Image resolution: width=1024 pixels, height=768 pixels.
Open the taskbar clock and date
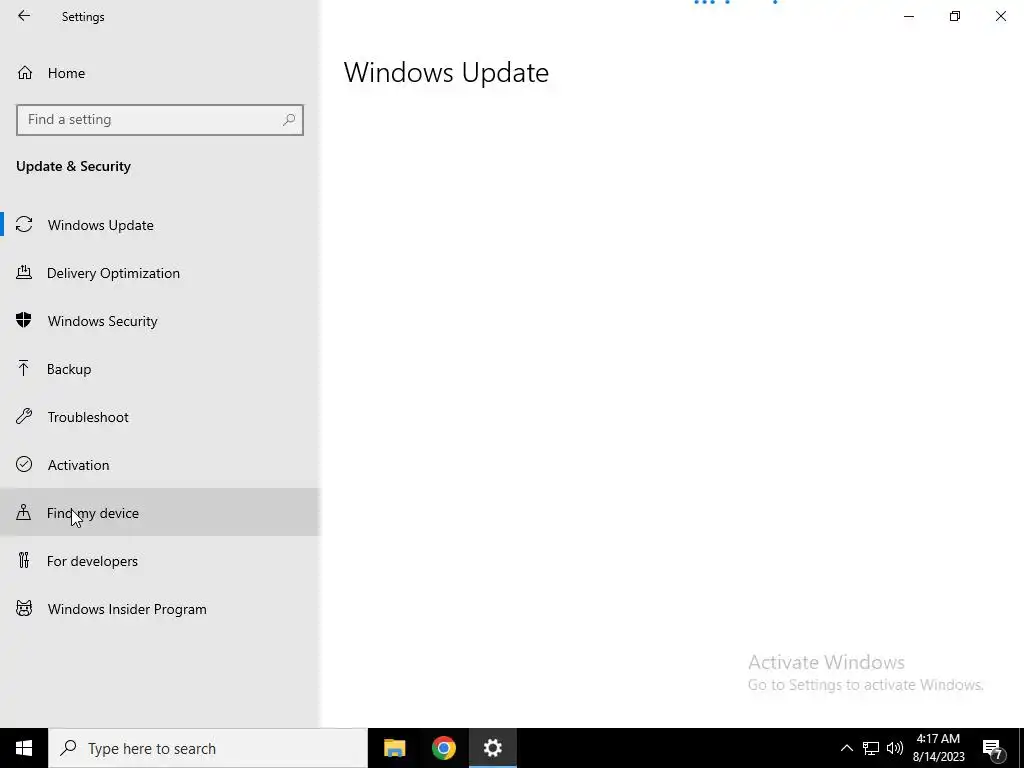click(938, 748)
